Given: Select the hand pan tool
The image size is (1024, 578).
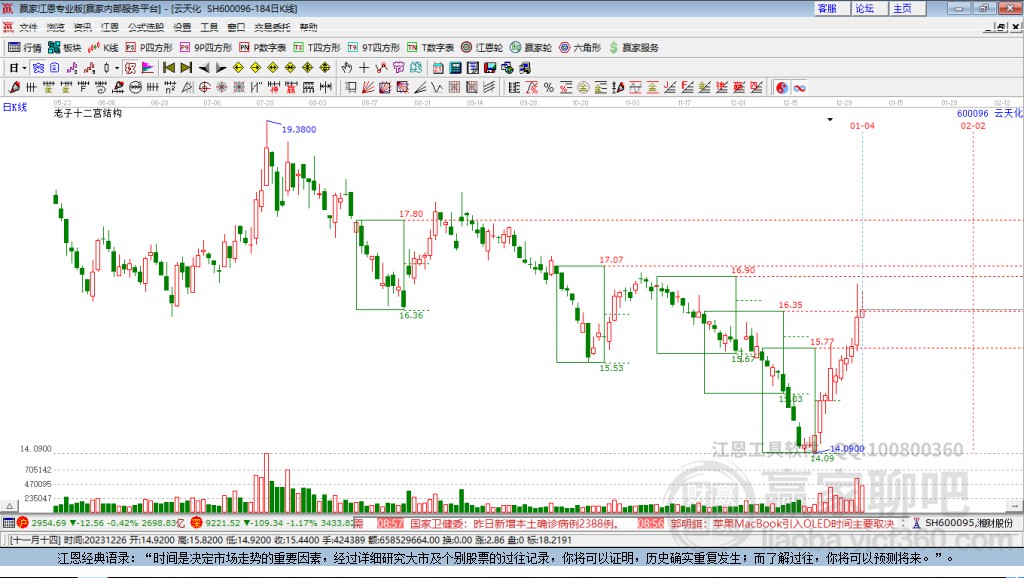Looking at the screenshot, I should (347, 68).
